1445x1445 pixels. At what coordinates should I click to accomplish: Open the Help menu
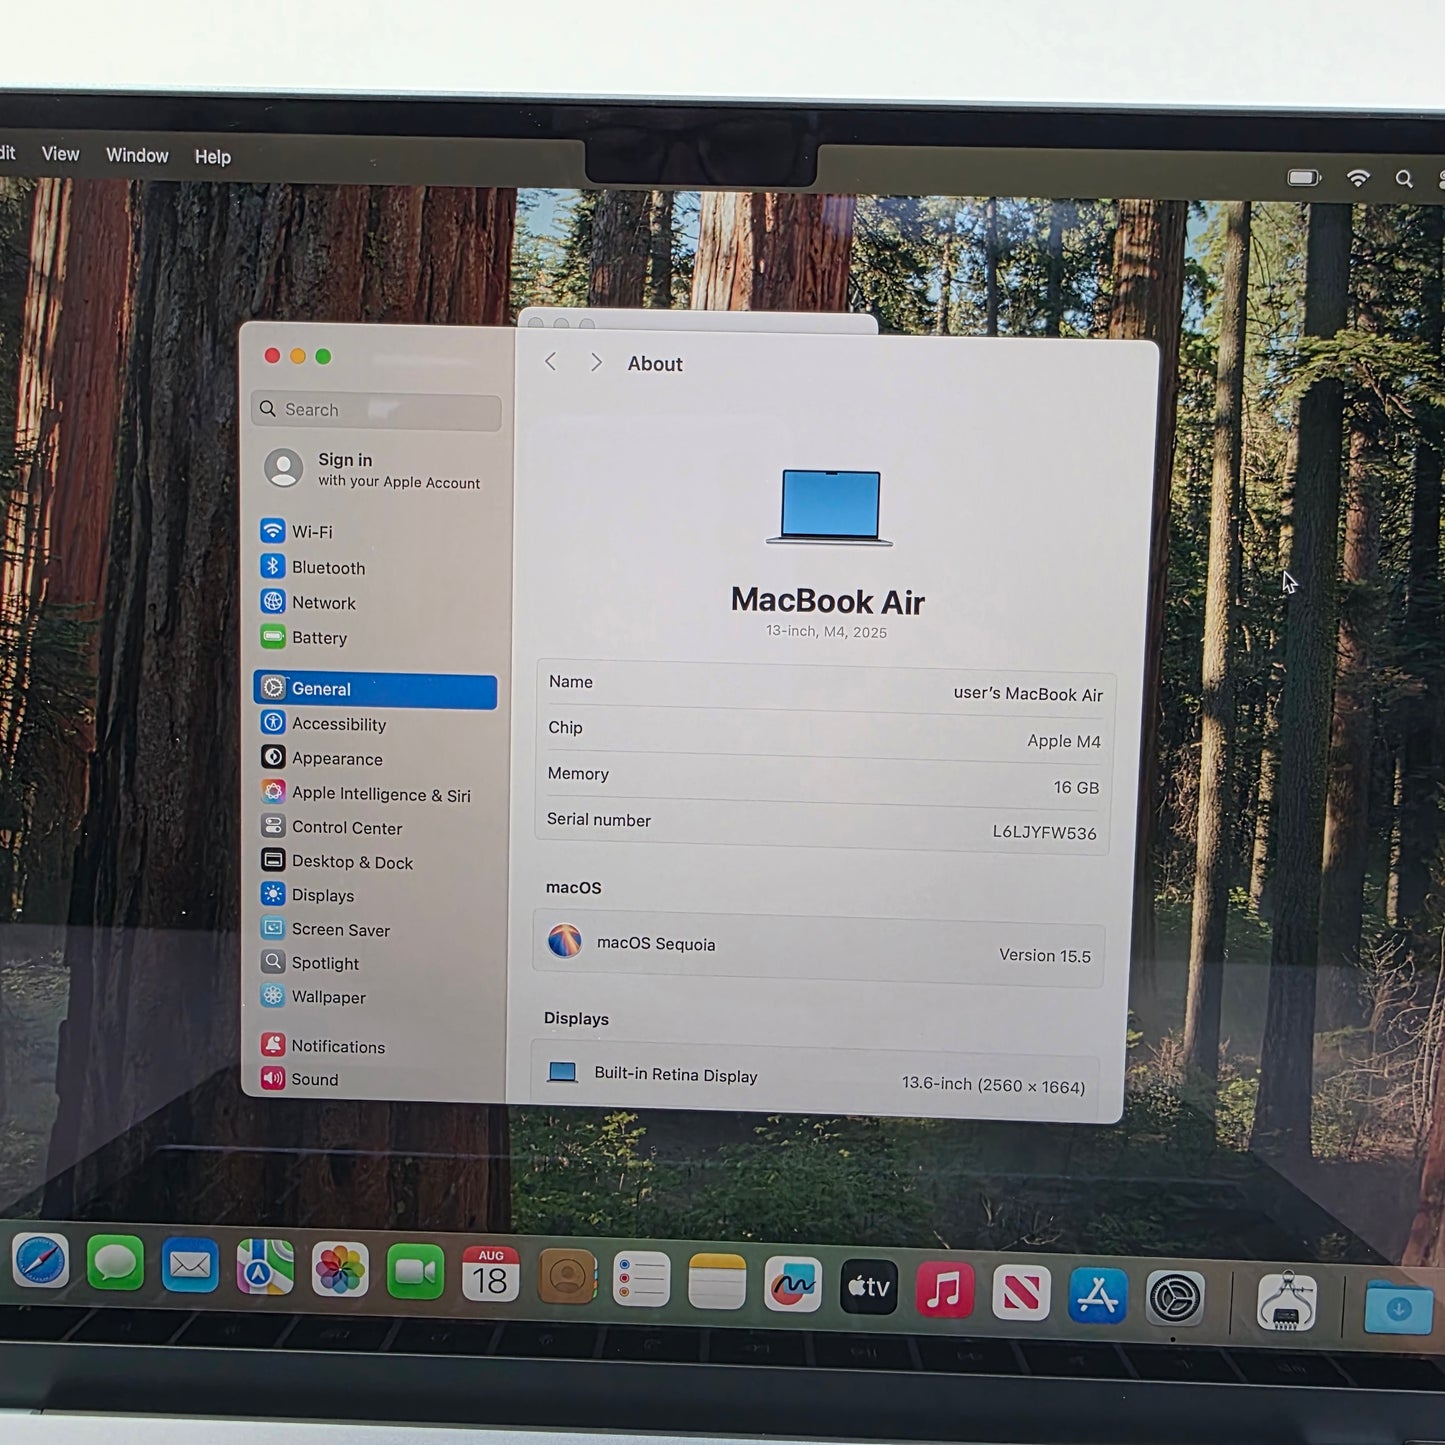click(212, 157)
